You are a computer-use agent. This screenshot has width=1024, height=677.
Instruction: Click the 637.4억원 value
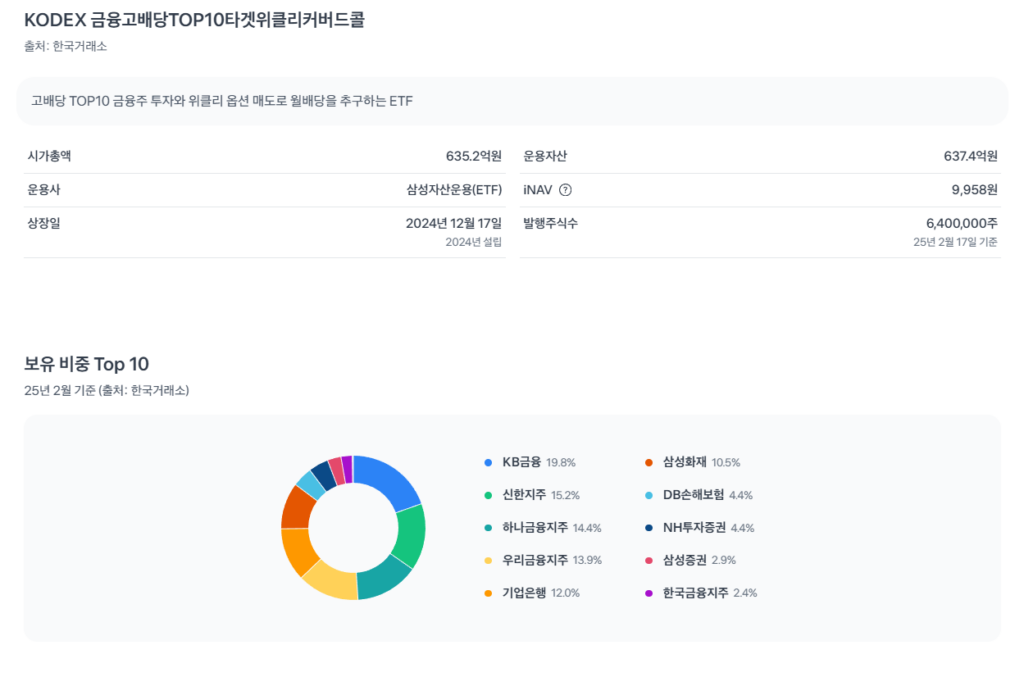(970, 156)
